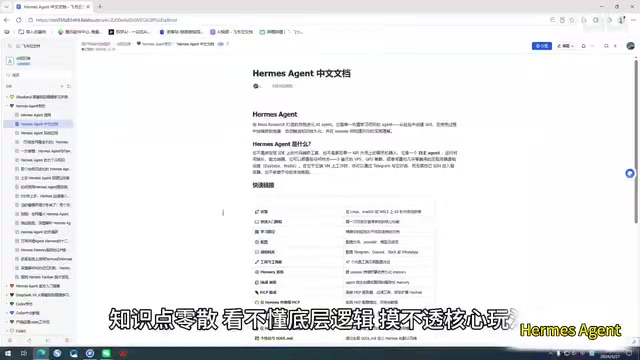Click the browser back arrow

(x=7, y=20)
